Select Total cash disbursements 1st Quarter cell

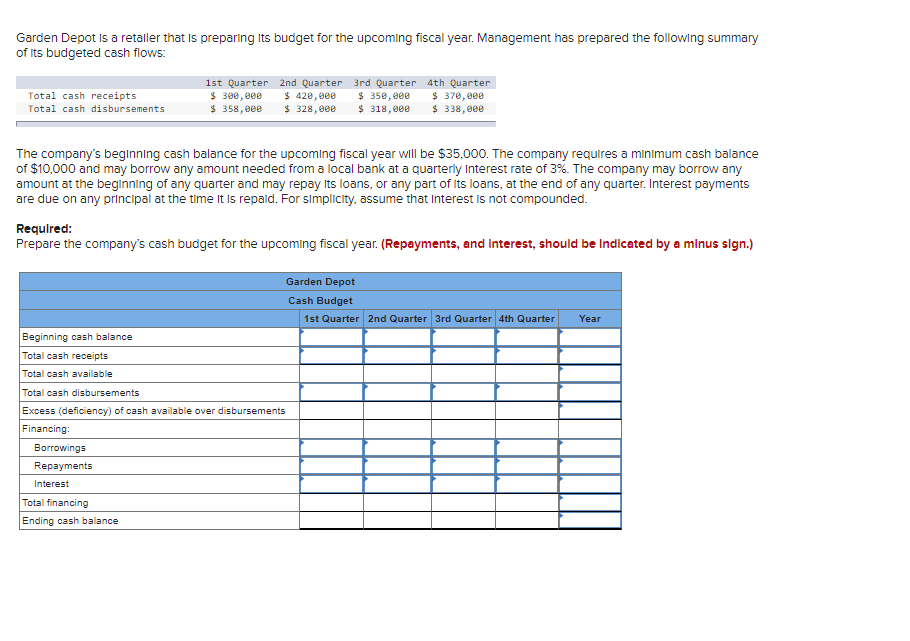tap(331, 392)
